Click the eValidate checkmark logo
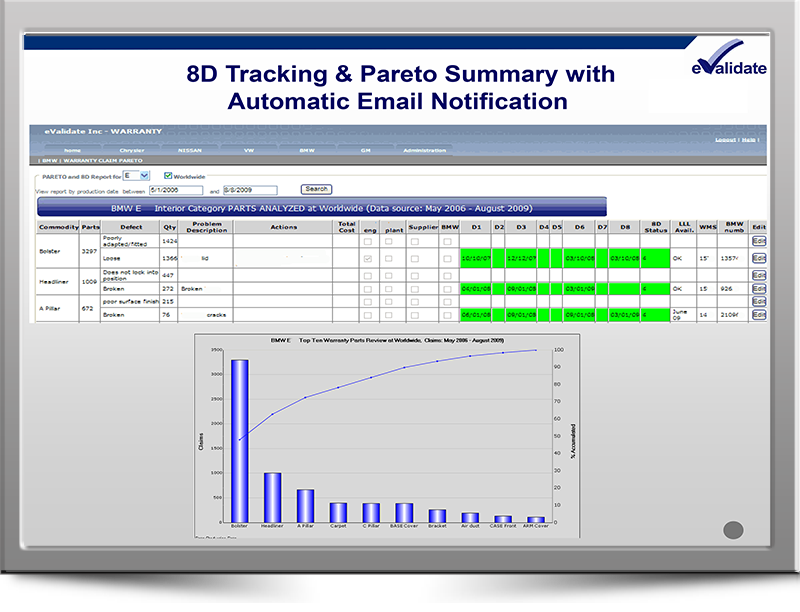The width and height of the screenshot is (800, 612). tap(729, 58)
